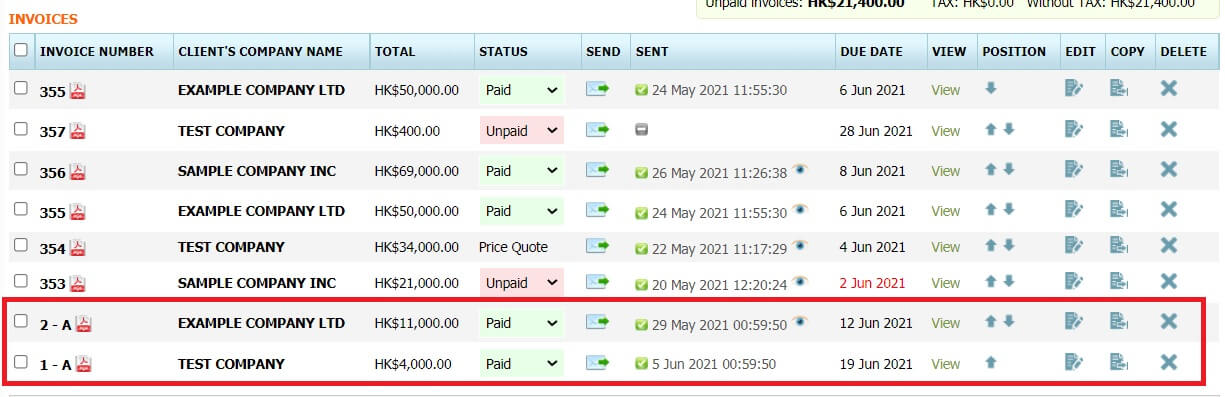
Task: Click View link for invoice 357
Action: click(945, 131)
